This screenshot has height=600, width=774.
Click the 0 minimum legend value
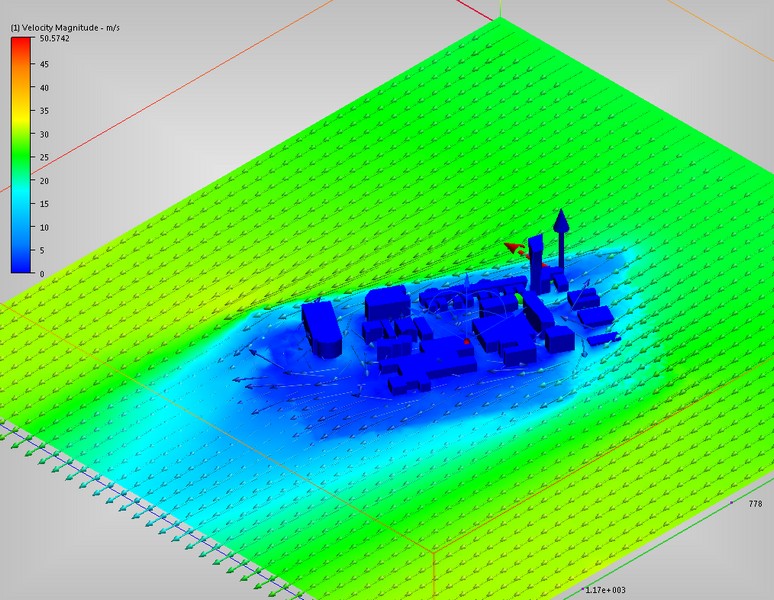pyautogui.click(x=42, y=274)
